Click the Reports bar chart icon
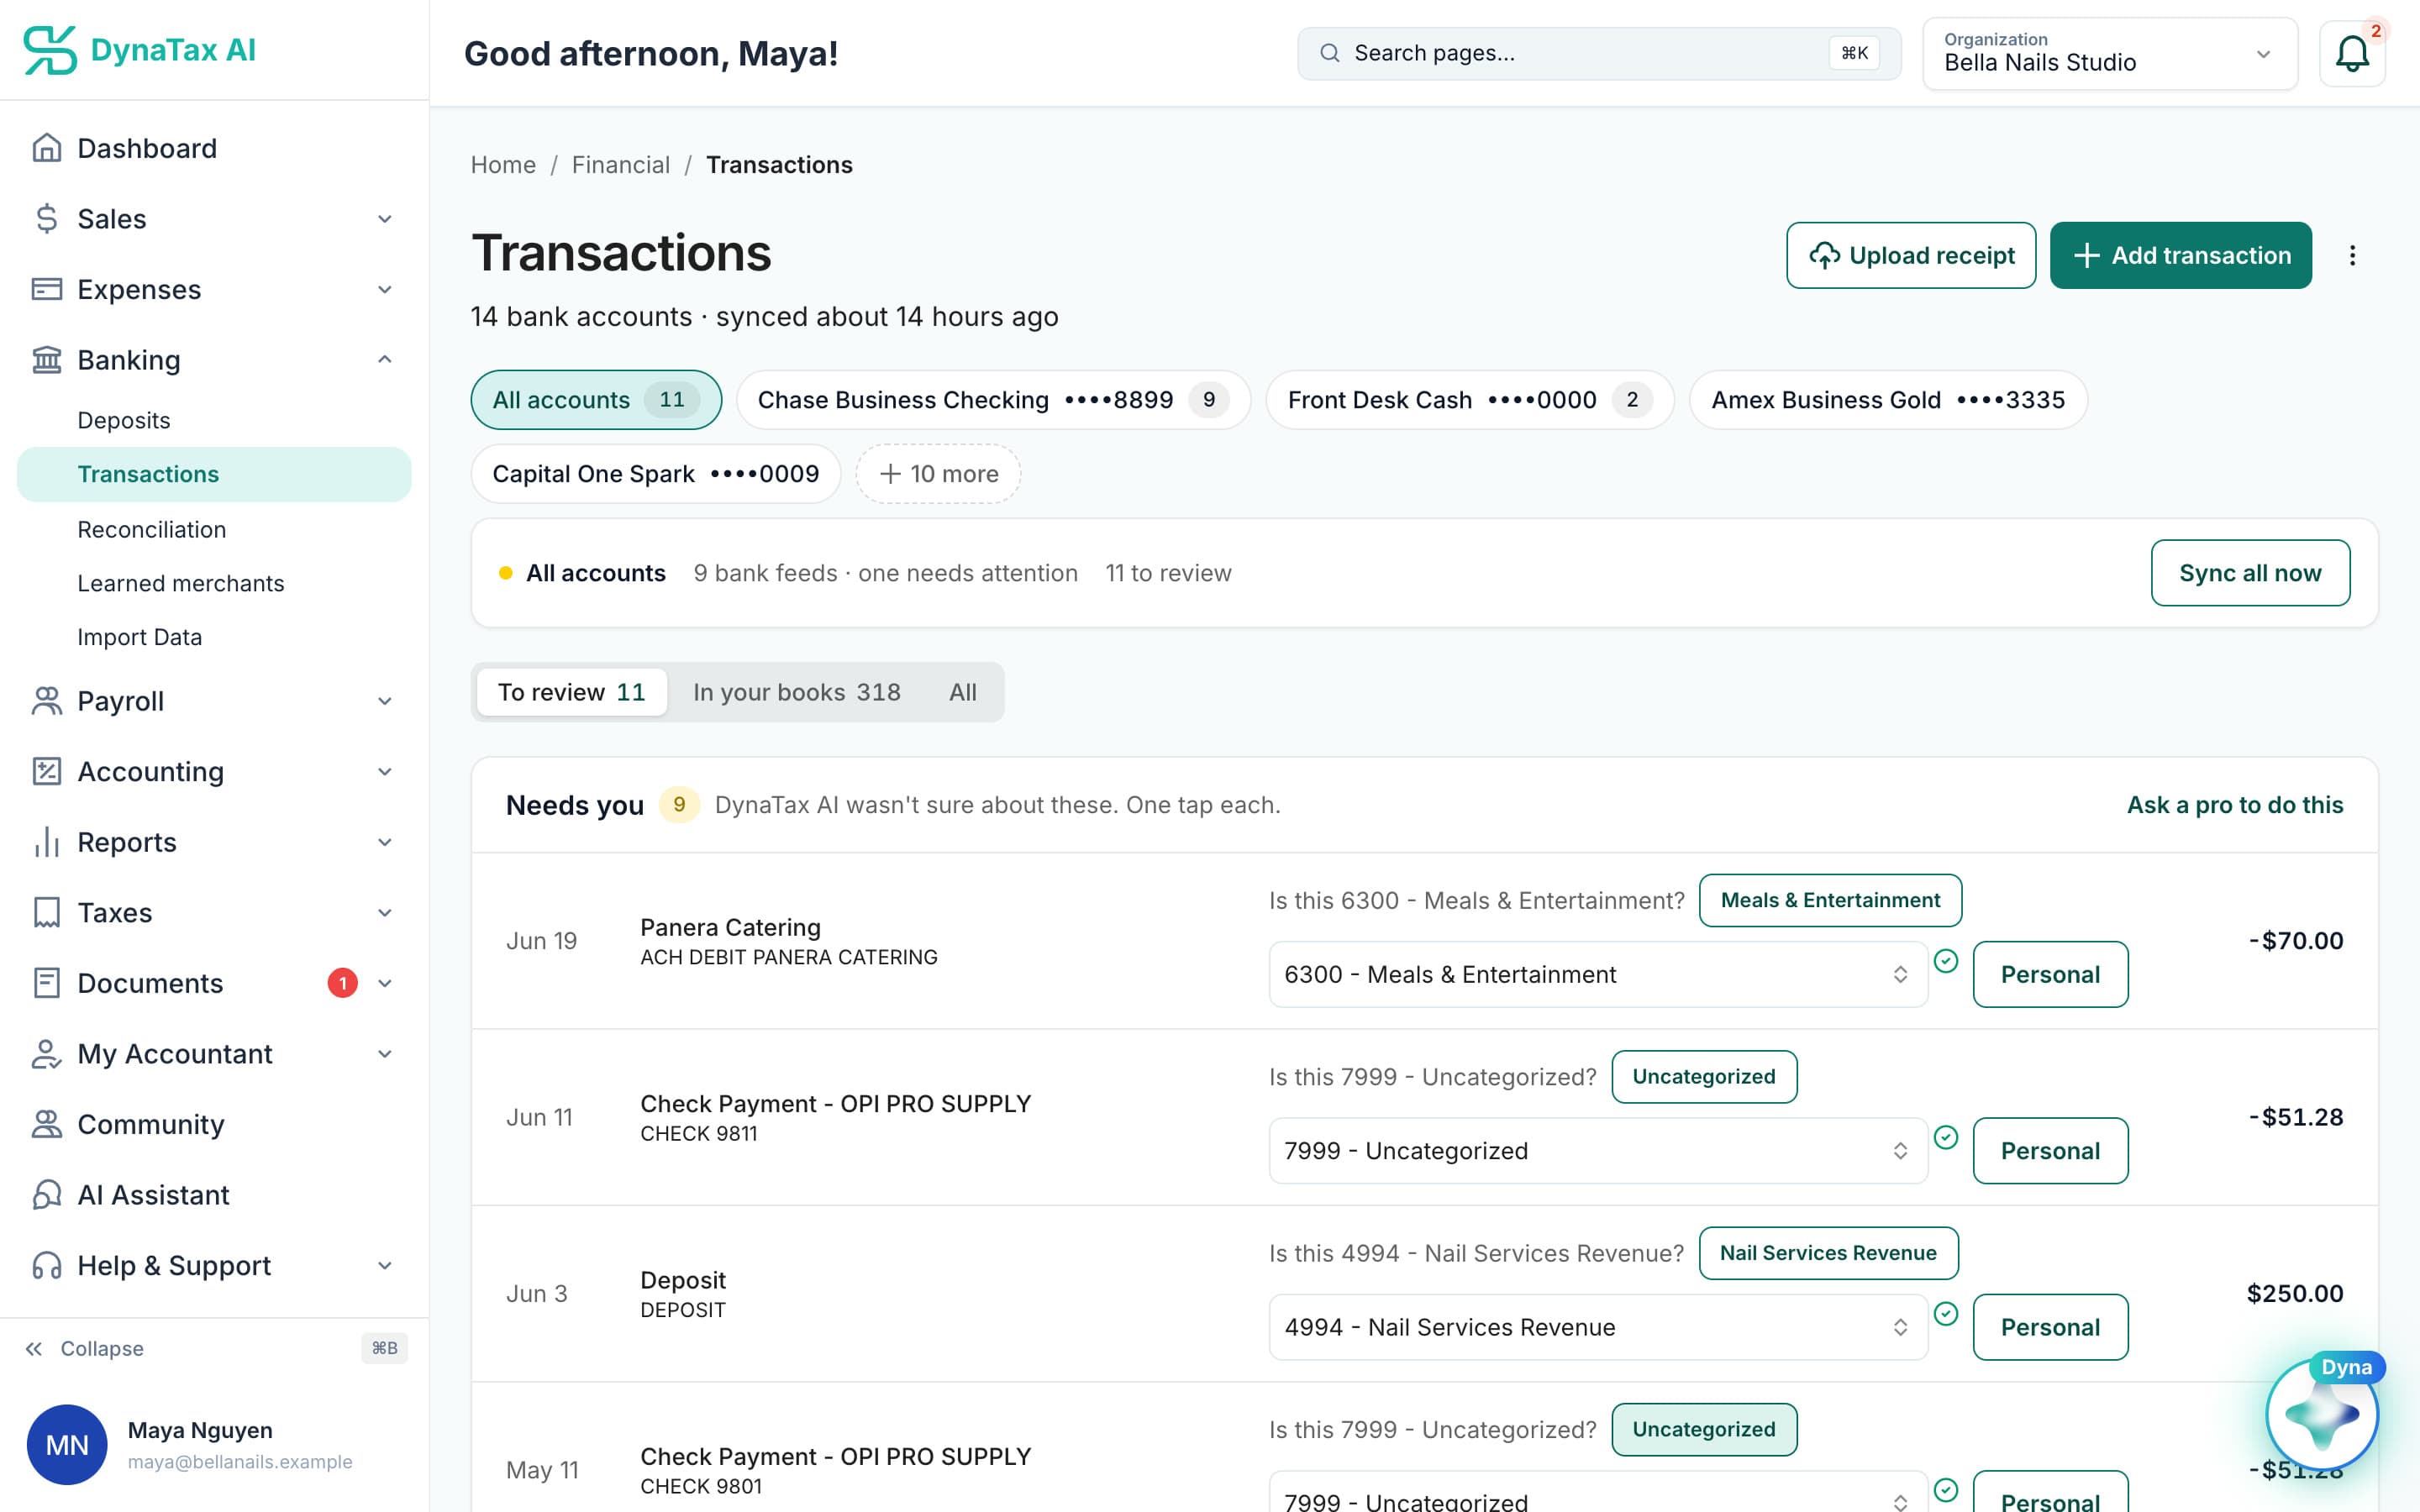 (x=47, y=842)
